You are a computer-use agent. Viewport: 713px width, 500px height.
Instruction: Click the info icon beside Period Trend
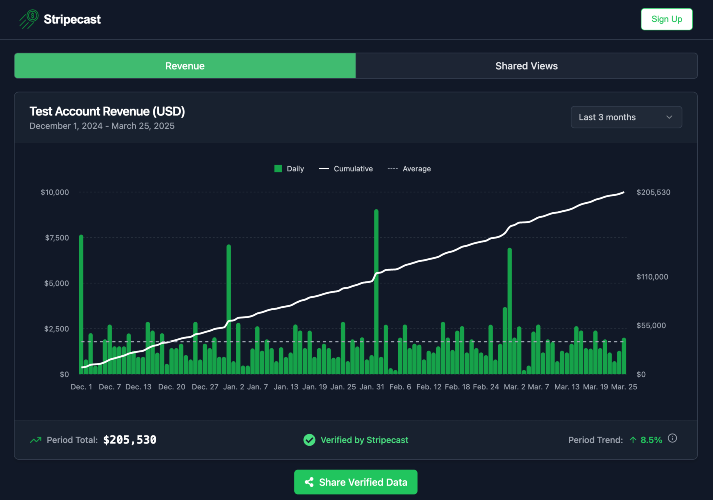[672, 438]
